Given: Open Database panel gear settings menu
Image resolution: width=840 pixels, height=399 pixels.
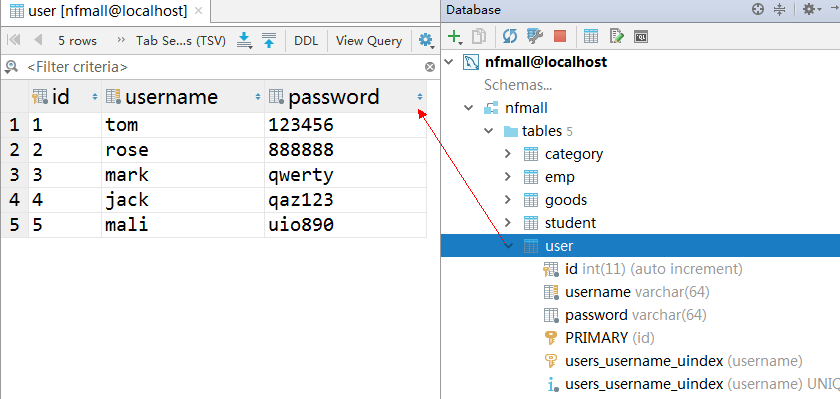Looking at the screenshot, I should click(x=811, y=9).
